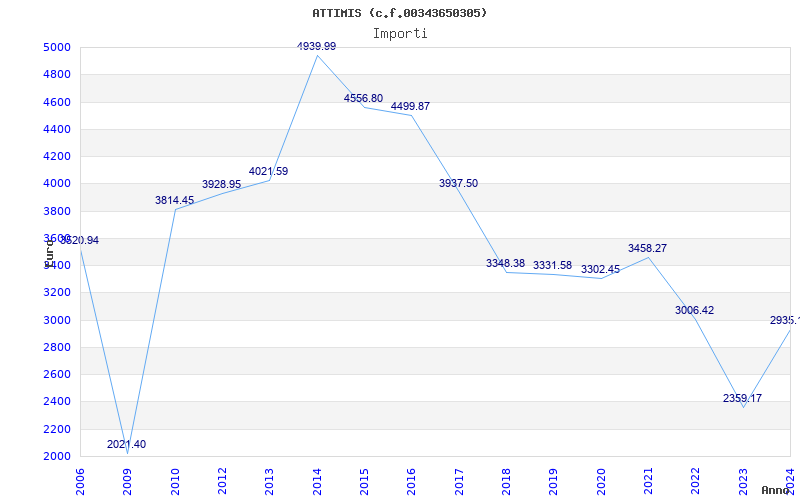Image resolution: width=800 pixels, height=500 pixels.
Task: Select data label 4021.59
Action: tap(268, 171)
